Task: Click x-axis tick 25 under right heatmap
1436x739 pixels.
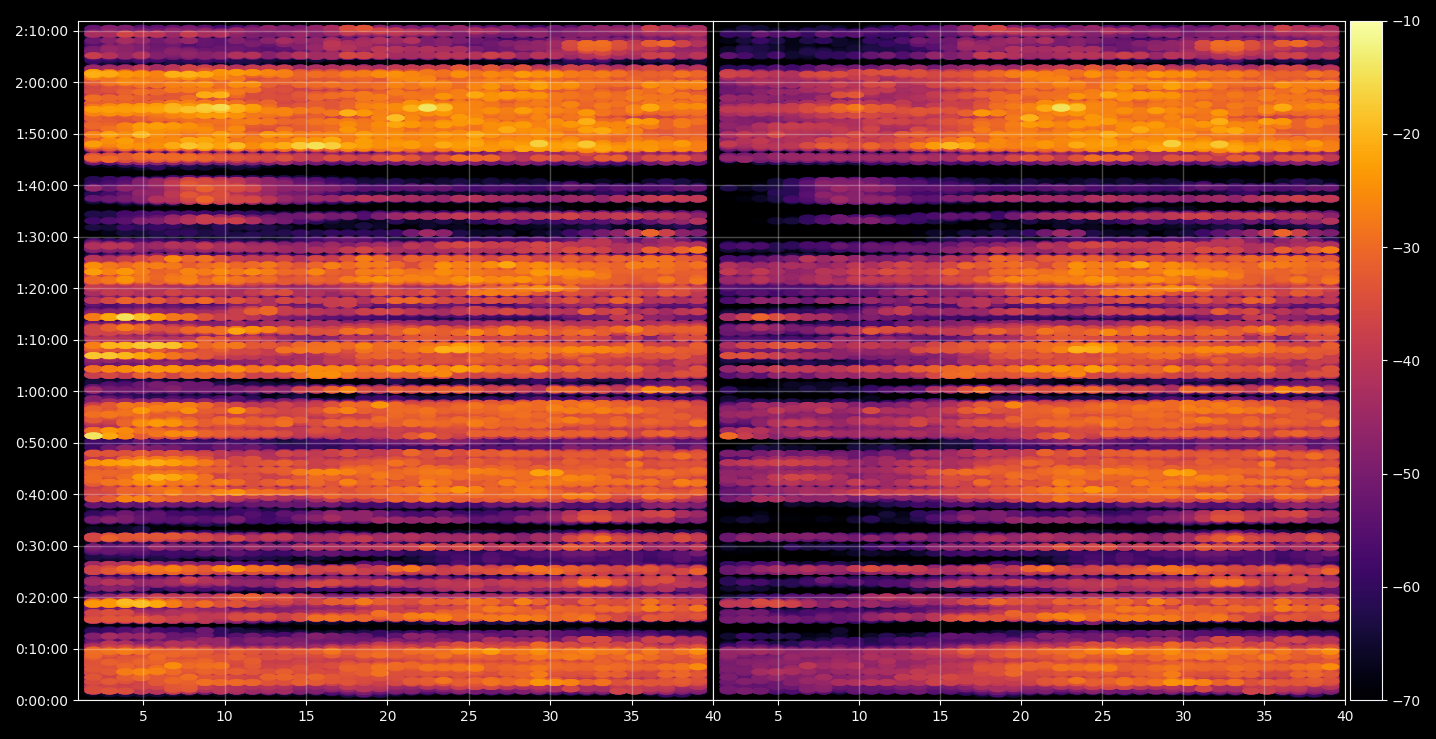Action: [1102, 716]
